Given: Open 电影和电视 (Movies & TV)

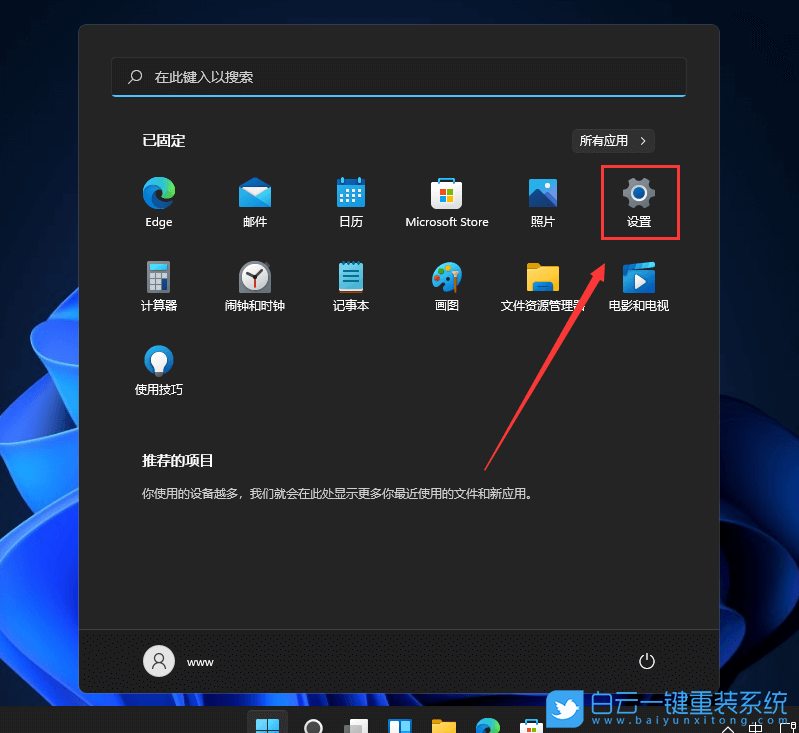Looking at the screenshot, I should click(638, 286).
